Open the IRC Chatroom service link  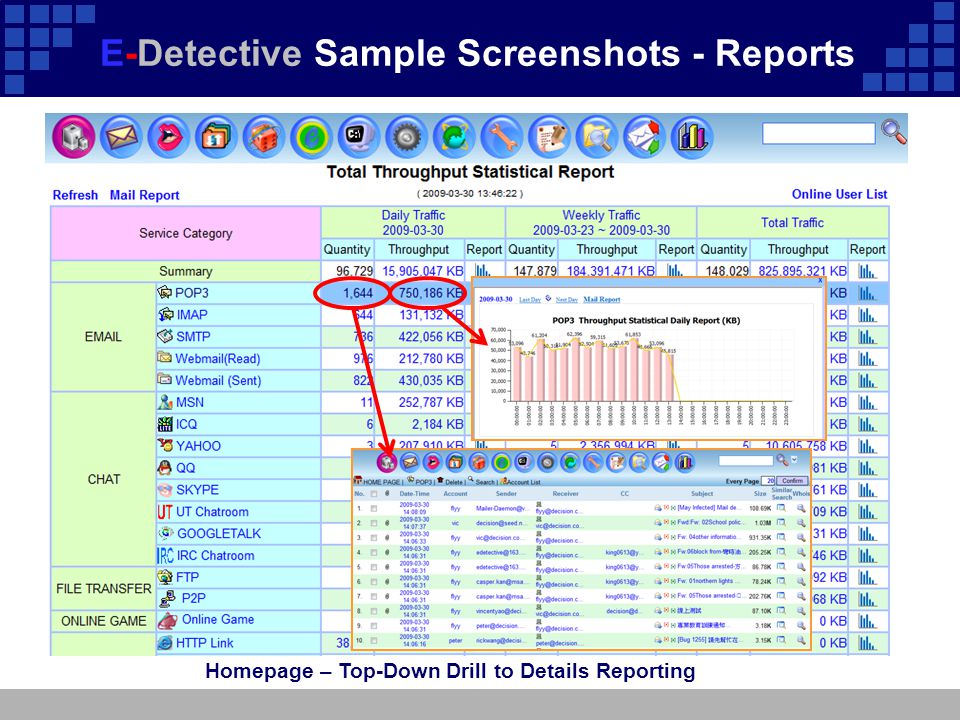pyautogui.click(x=215, y=555)
